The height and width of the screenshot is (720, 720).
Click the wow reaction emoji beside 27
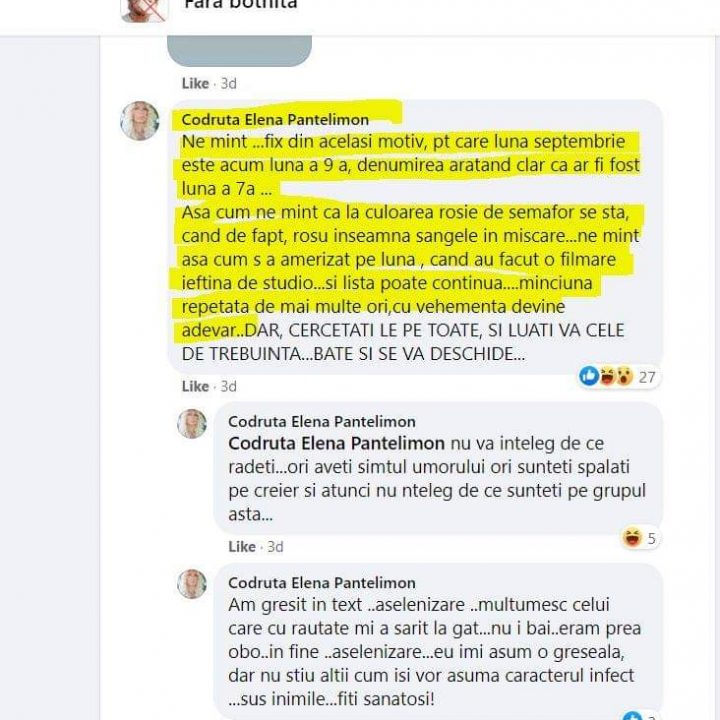click(x=624, y=376)
